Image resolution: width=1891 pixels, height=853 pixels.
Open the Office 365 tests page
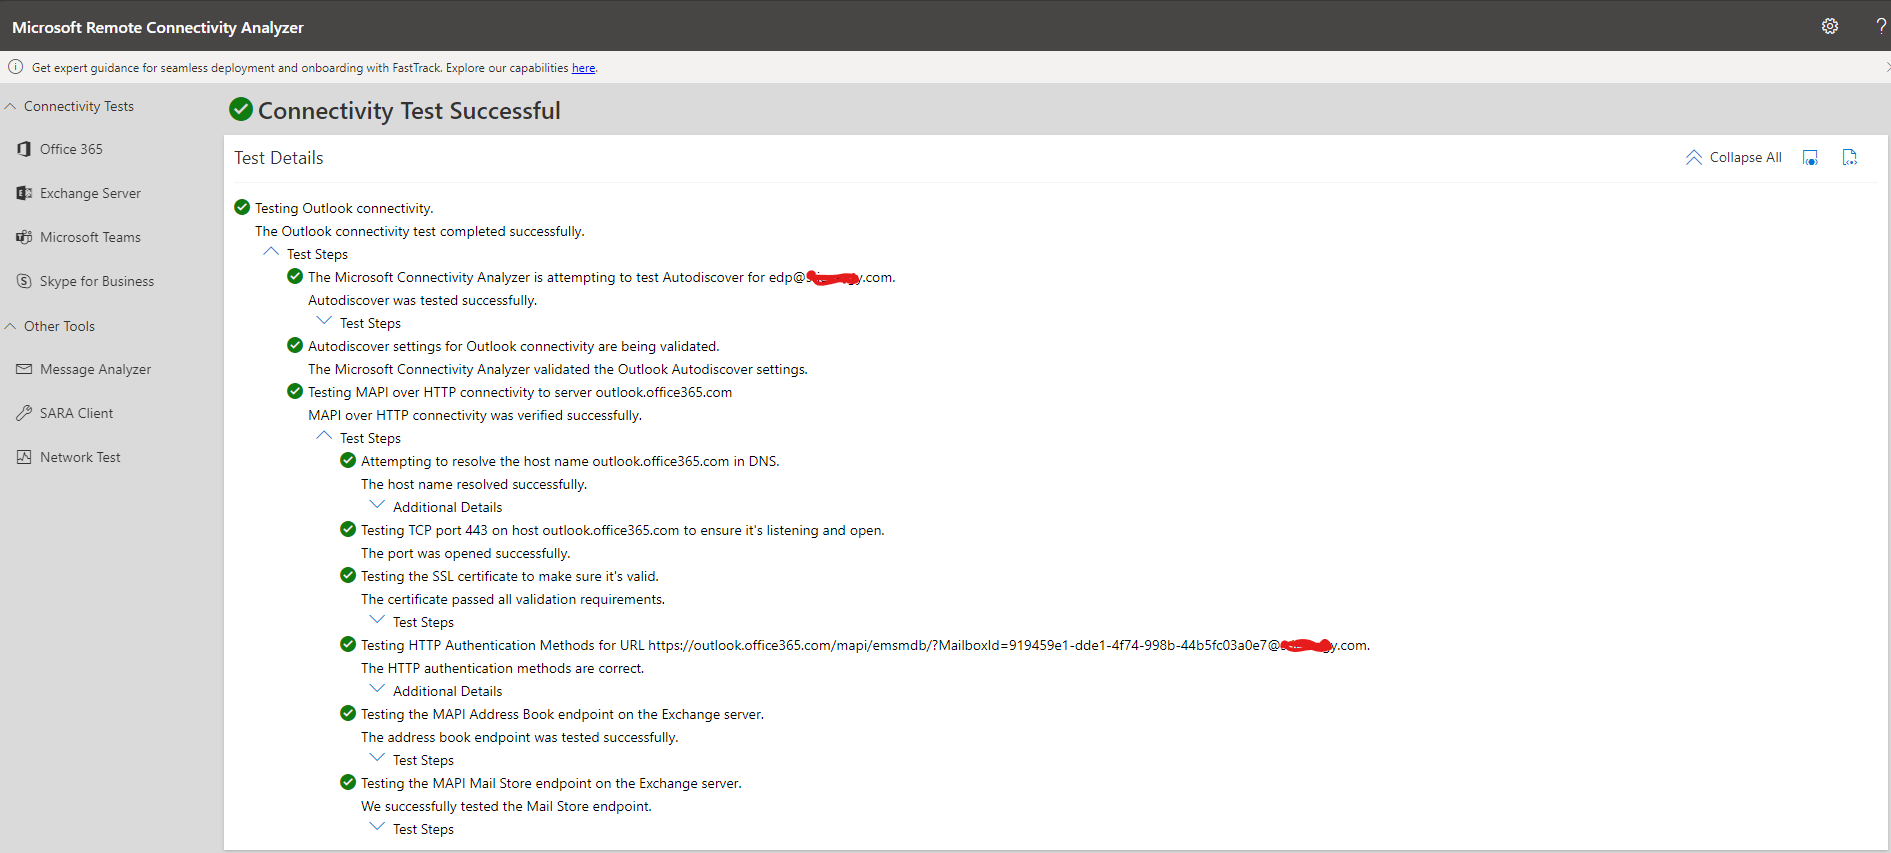point(71,149)
